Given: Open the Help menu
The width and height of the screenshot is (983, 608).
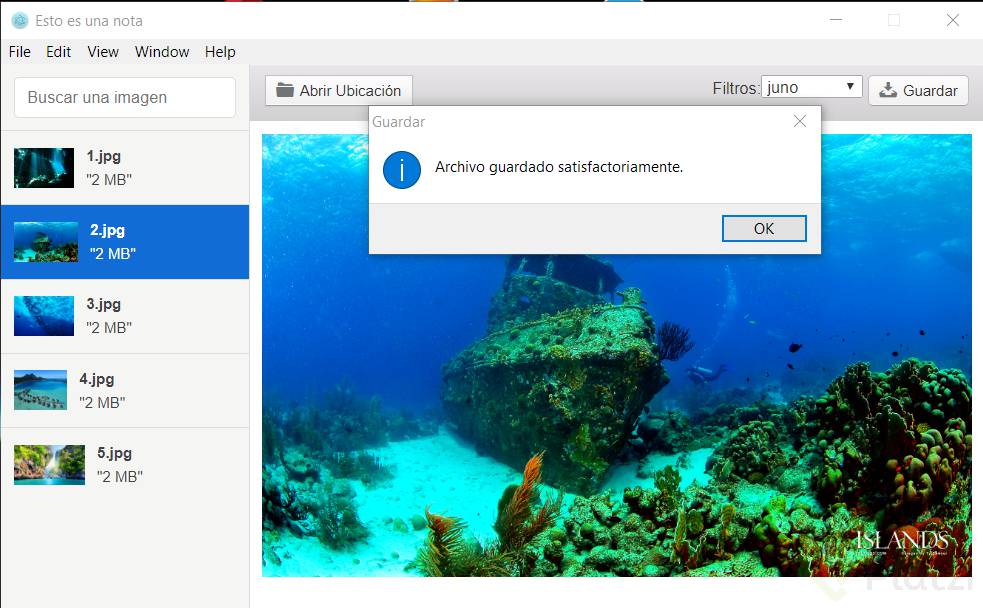Looking at the screenshot, I should click(220, 52).
